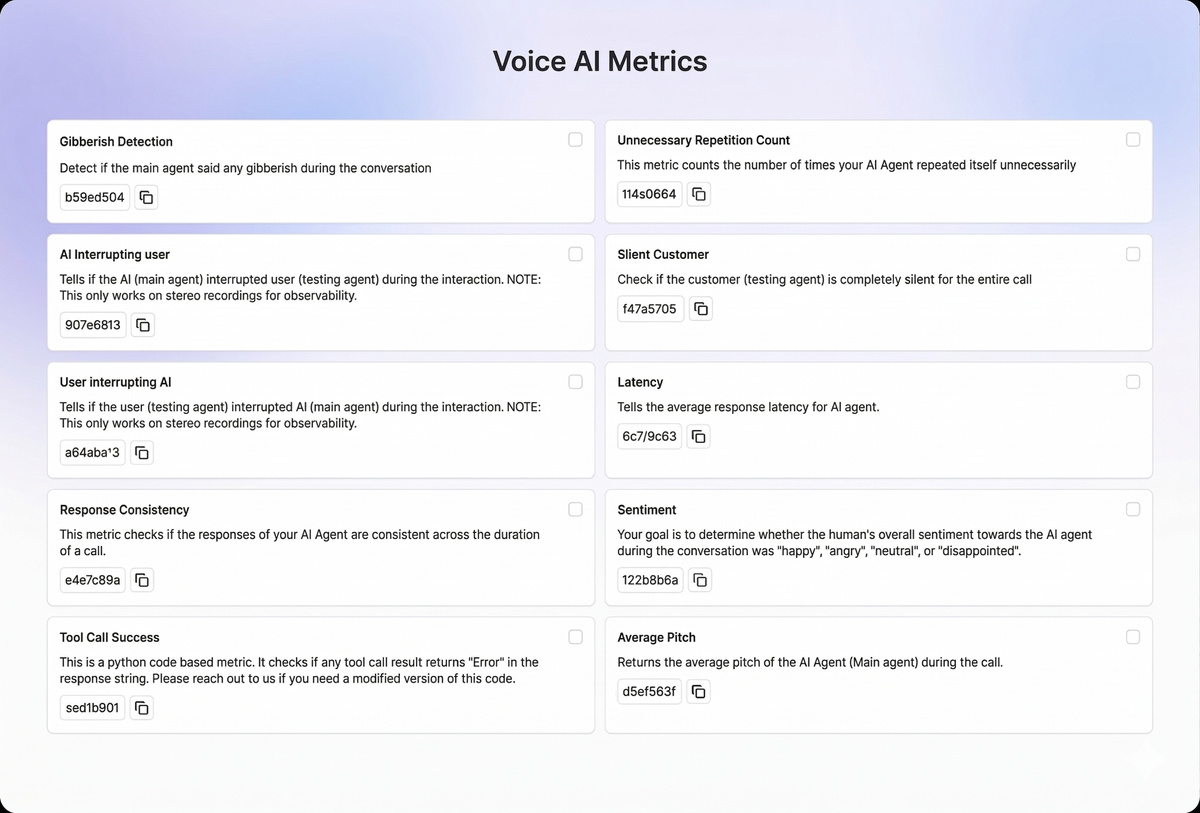Viewport: 1200px width, 813px height.
Task: Copy the Tool Call Success ID
Action: click(x=142, y=708)
